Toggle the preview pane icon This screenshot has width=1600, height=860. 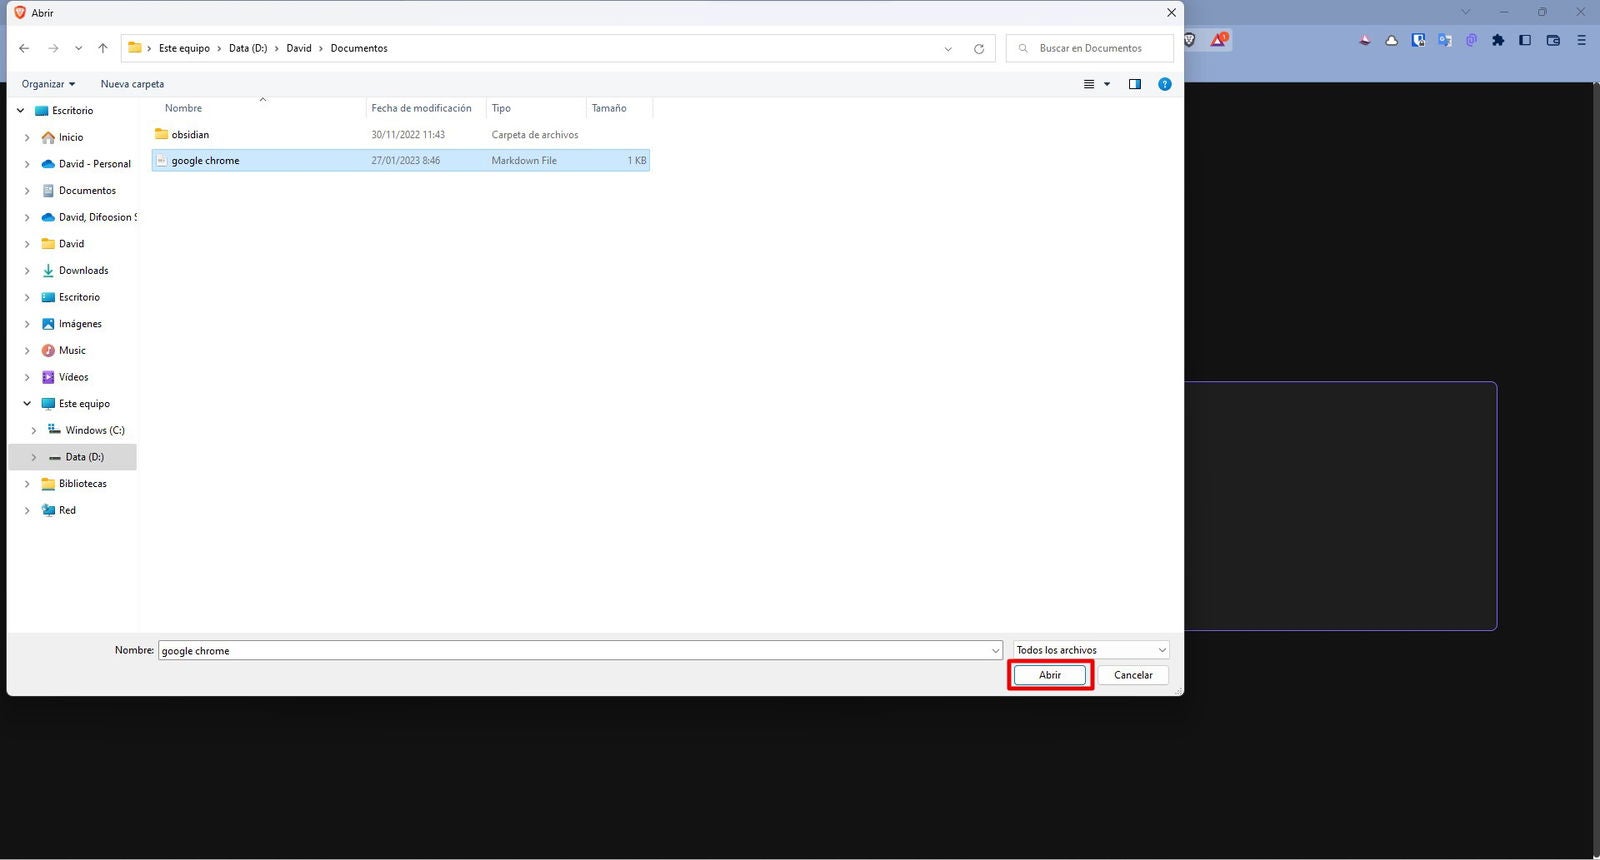[x=1134, y=84]
